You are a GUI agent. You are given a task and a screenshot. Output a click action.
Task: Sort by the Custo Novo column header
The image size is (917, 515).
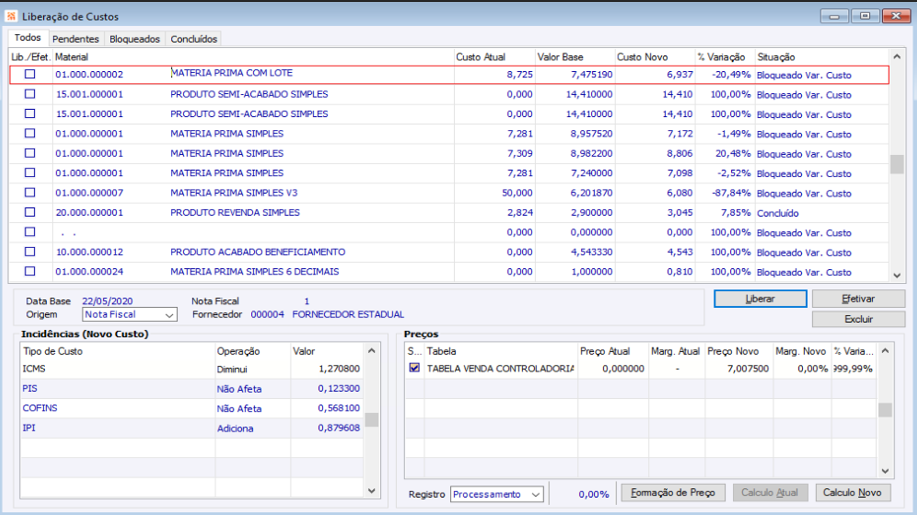pyautogui.click(x=642, y=57)
